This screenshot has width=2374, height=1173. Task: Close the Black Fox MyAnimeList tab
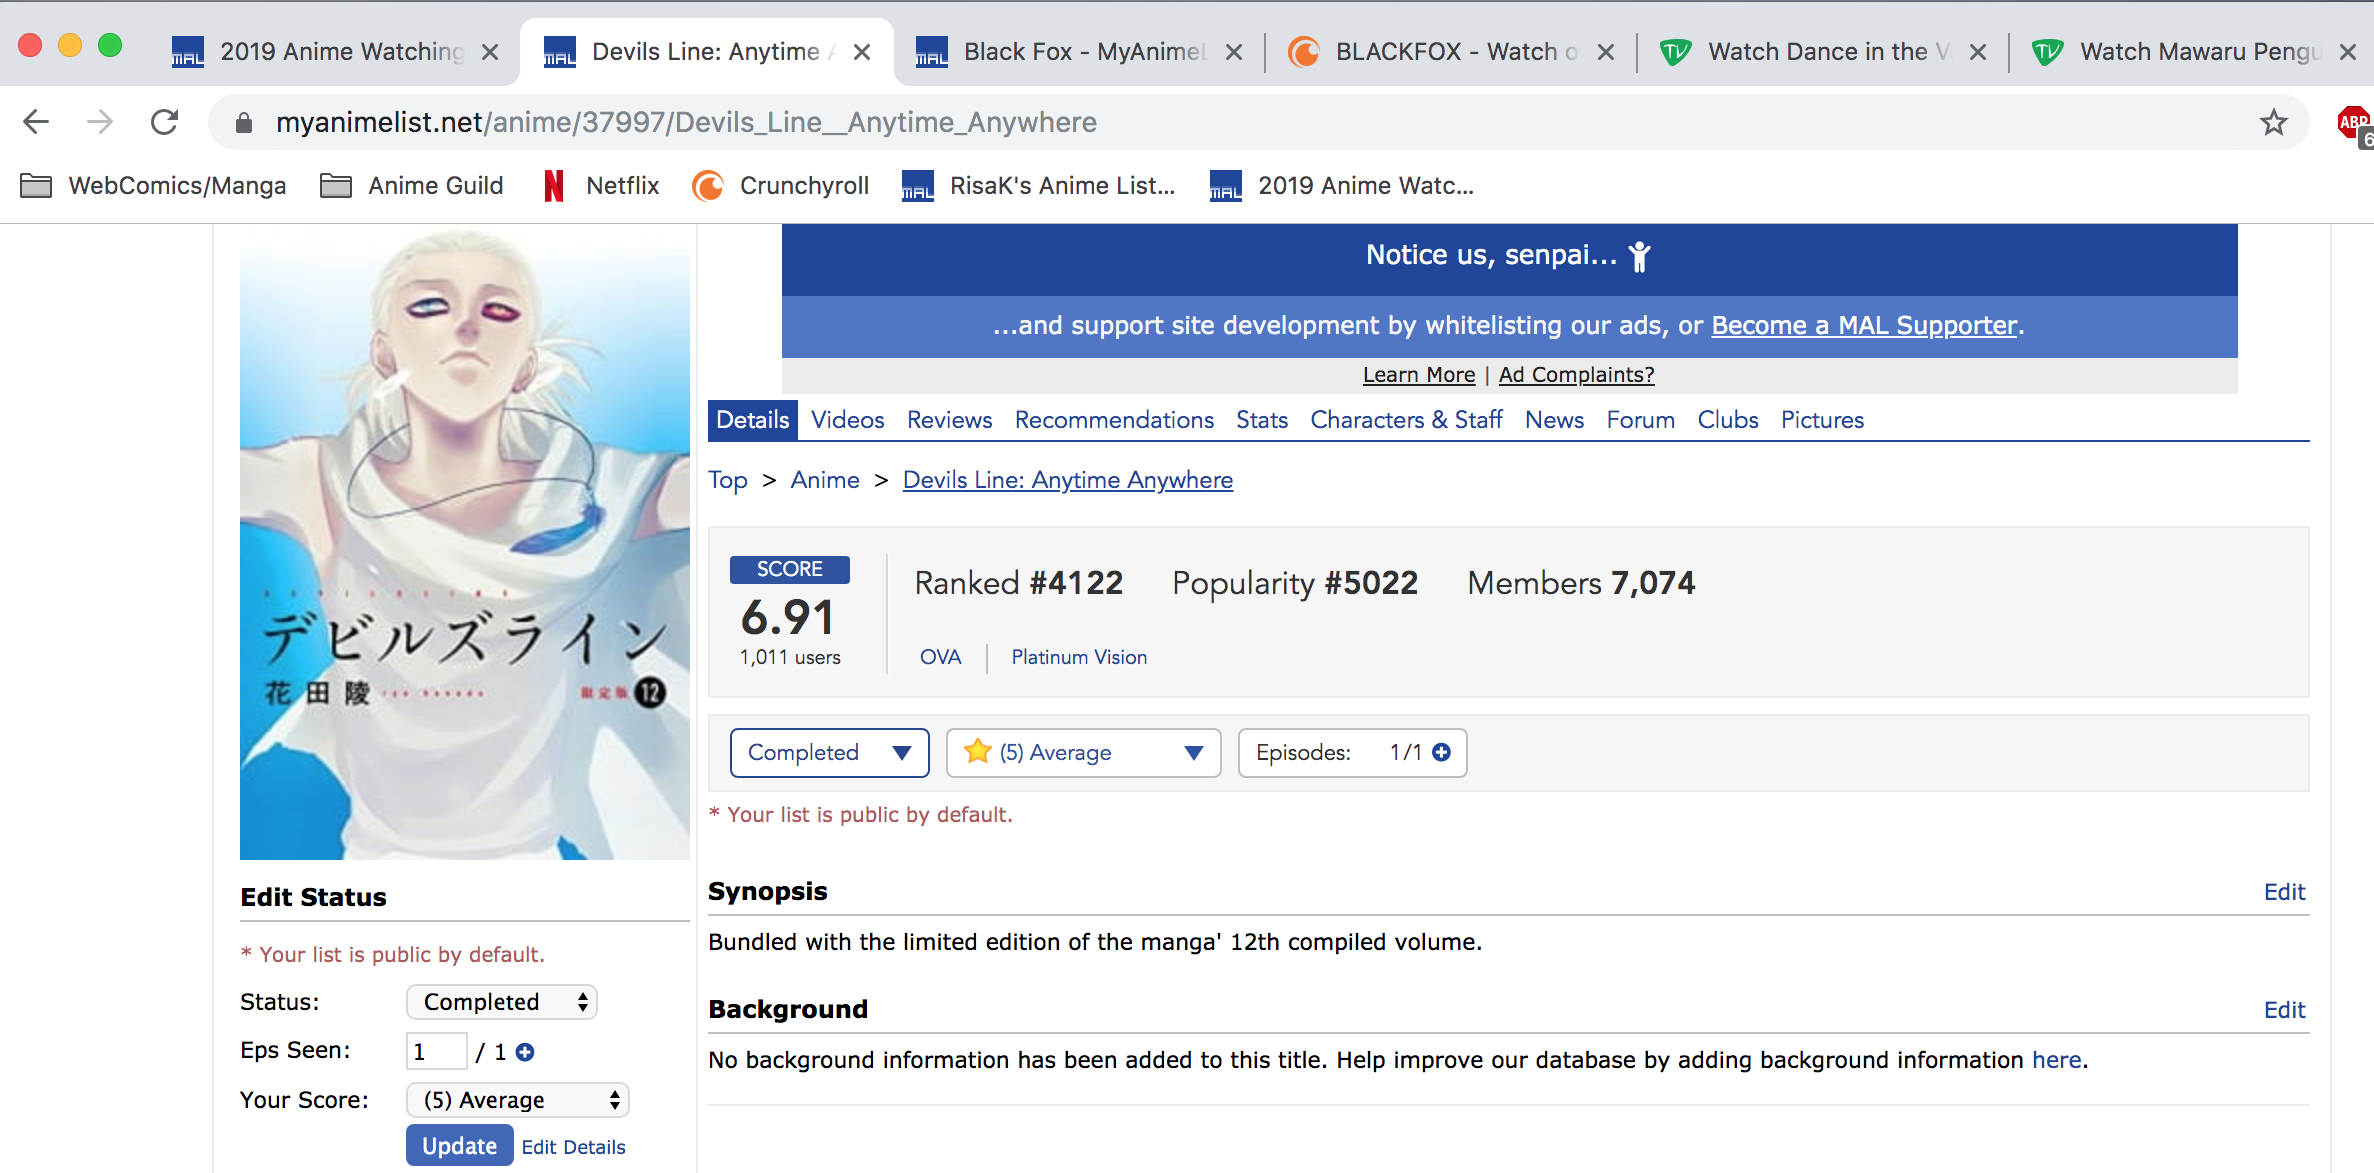click(x=1234, y=52)
